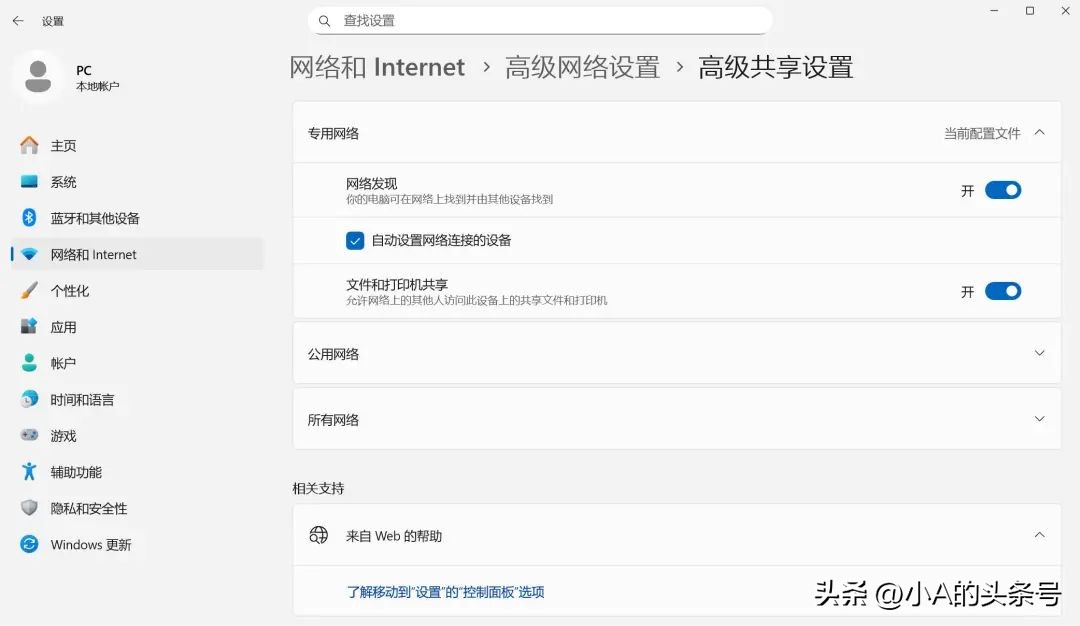Screen dimensions: 1080x626
Task: Navigate to 网络和 Internet breadcrumb
Action: point(377,67)
